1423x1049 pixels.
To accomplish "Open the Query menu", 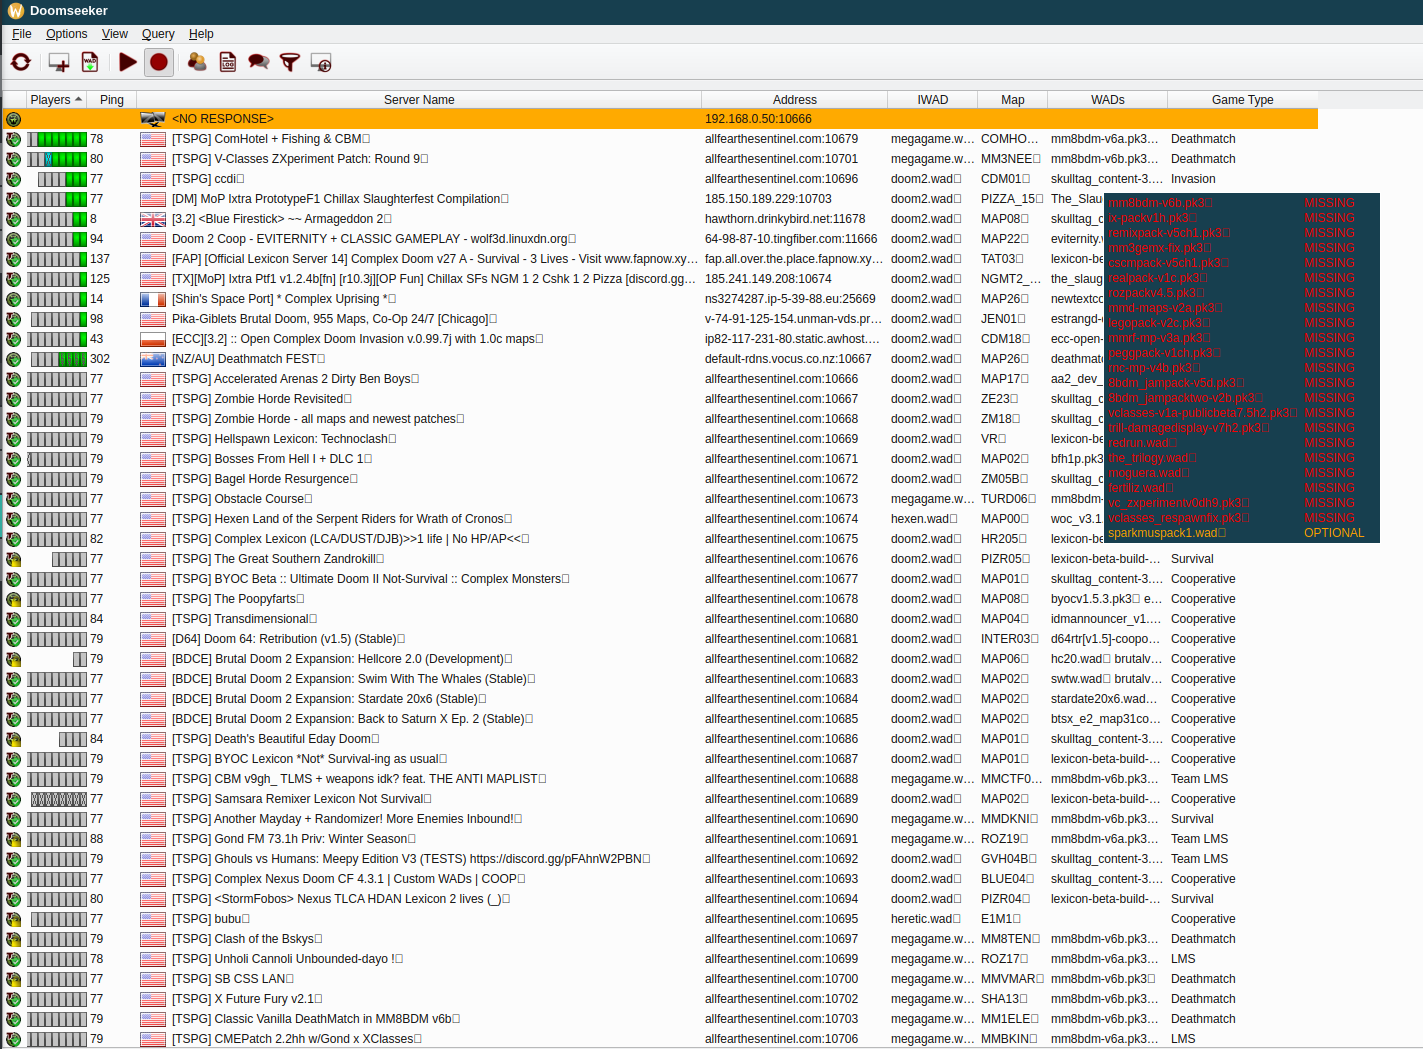I will click(158, 34).
